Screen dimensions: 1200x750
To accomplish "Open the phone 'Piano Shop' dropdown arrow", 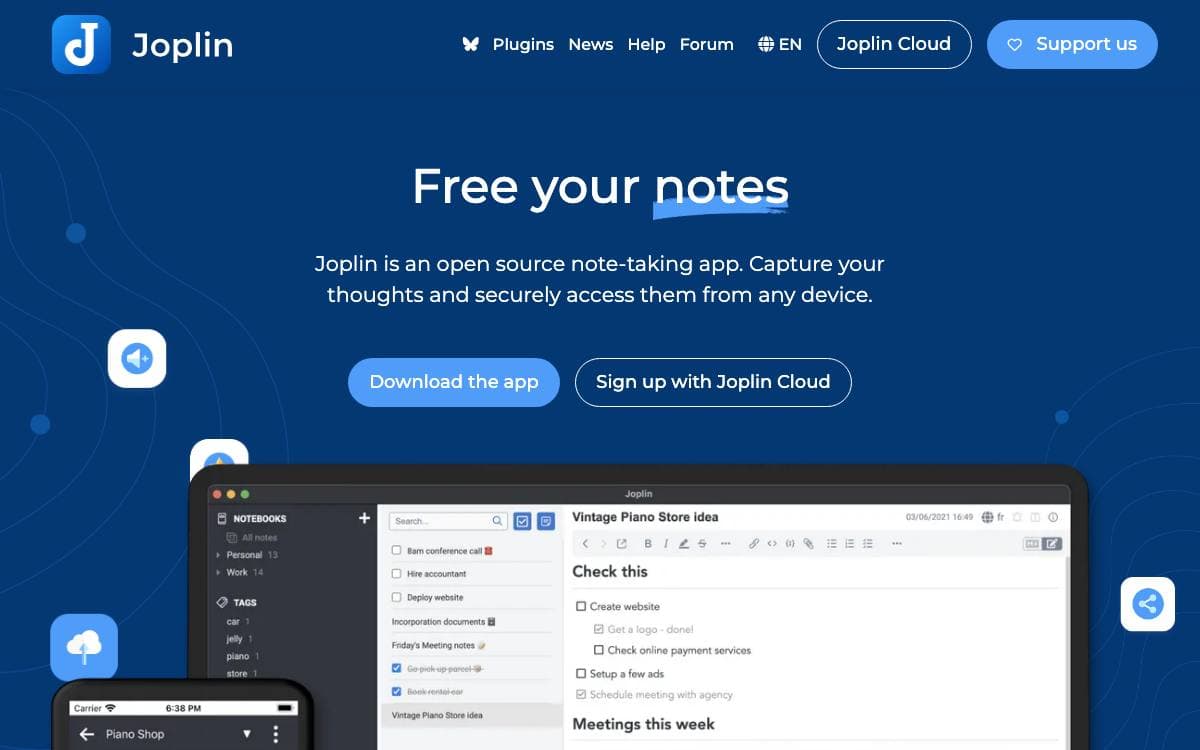I will [x=247, y=734].
